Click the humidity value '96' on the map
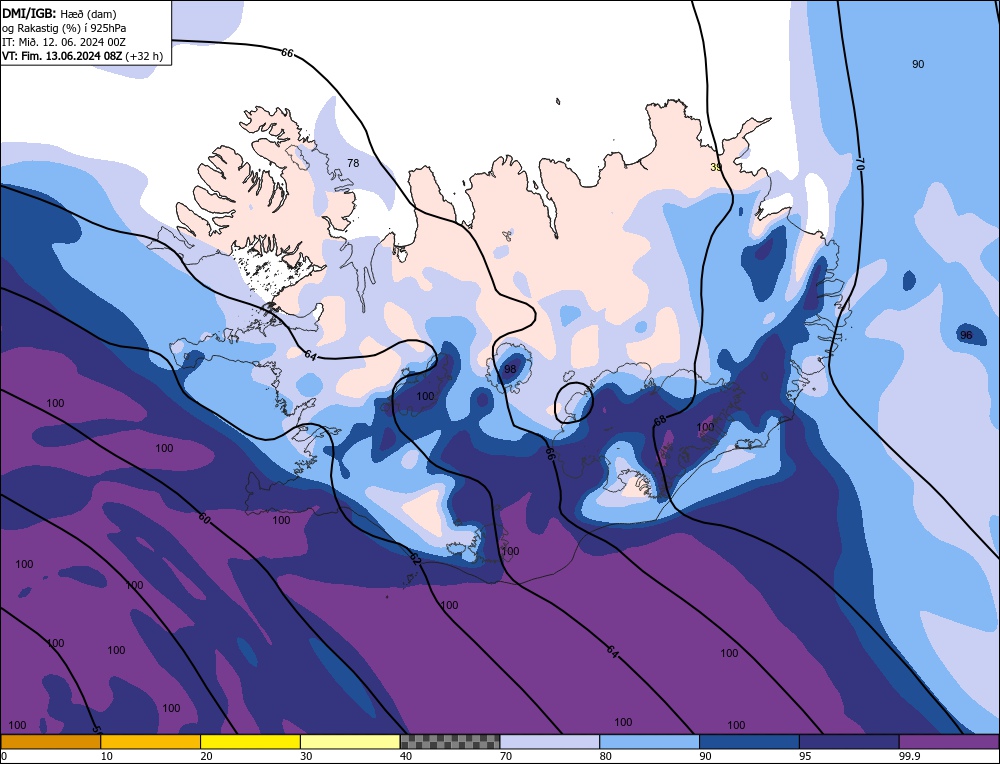Image resolution: width=1000 pixels, height=764 pixels. click(x=966, y=335)
